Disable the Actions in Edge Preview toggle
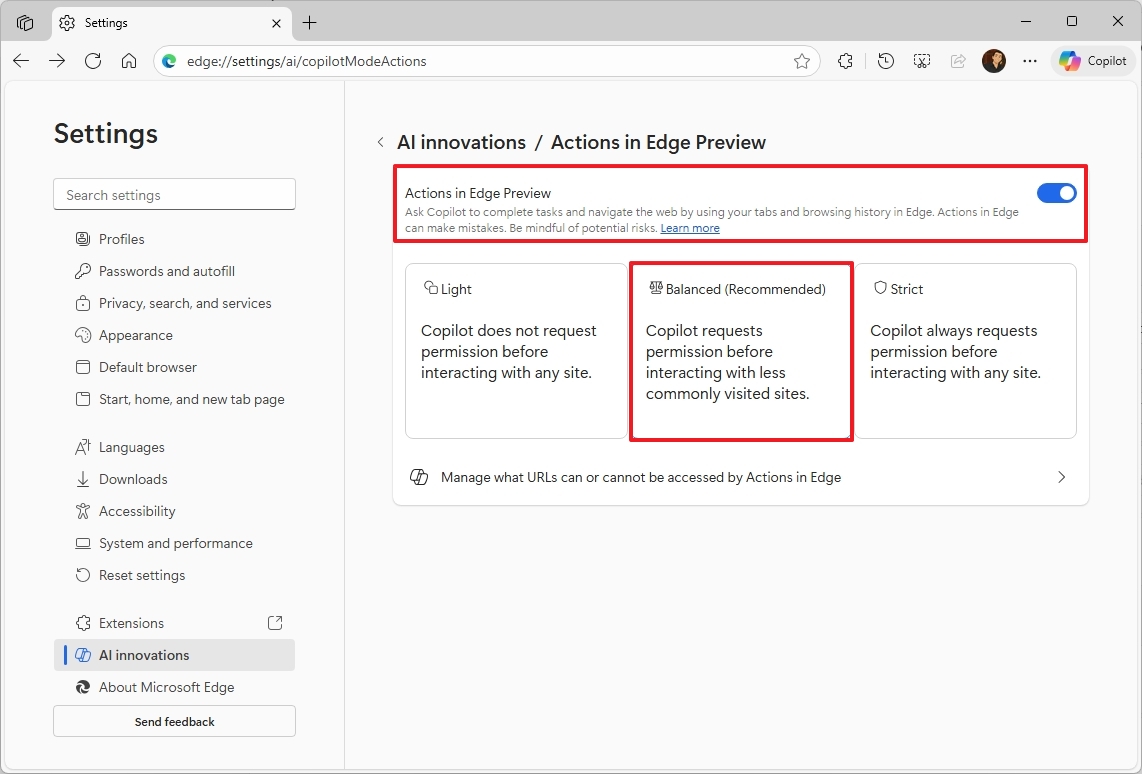 [x=1056, y=193]
